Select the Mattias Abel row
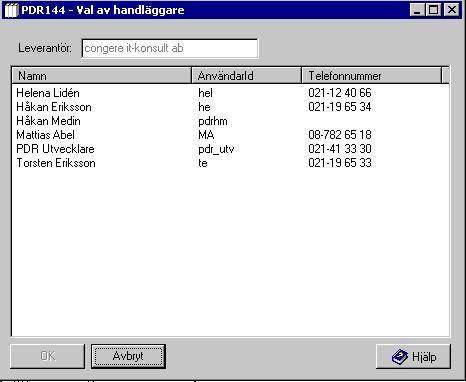This screenshot has width=466, height=382. [230, 135]
